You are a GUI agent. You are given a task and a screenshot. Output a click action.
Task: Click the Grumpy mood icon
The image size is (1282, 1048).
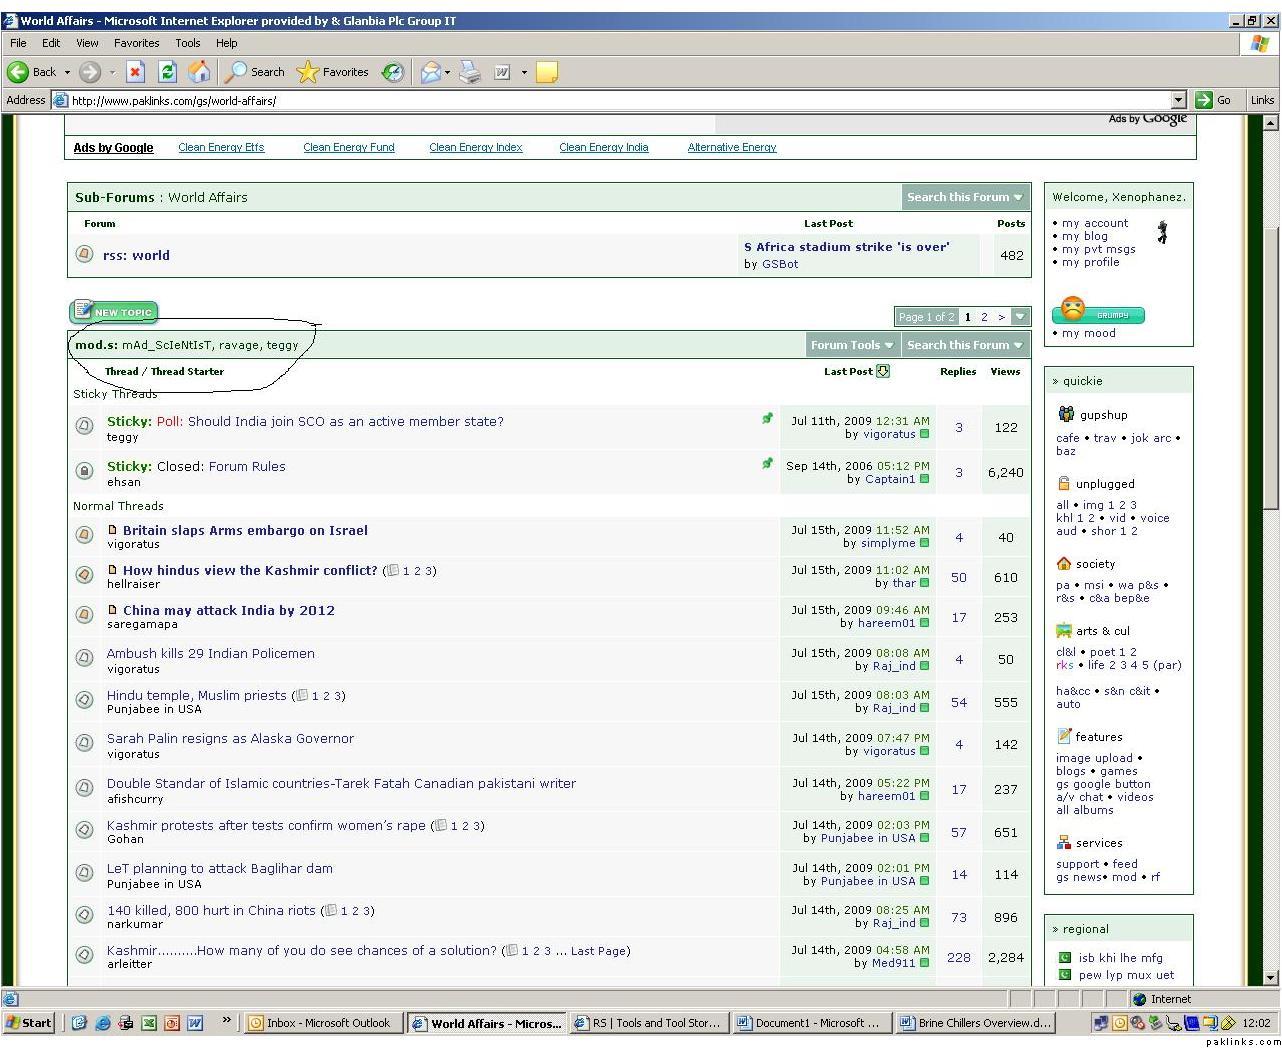click(1098, 313)
